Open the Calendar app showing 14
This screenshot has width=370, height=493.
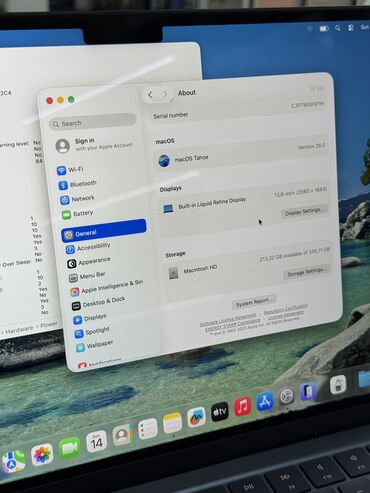click(97, 441)
